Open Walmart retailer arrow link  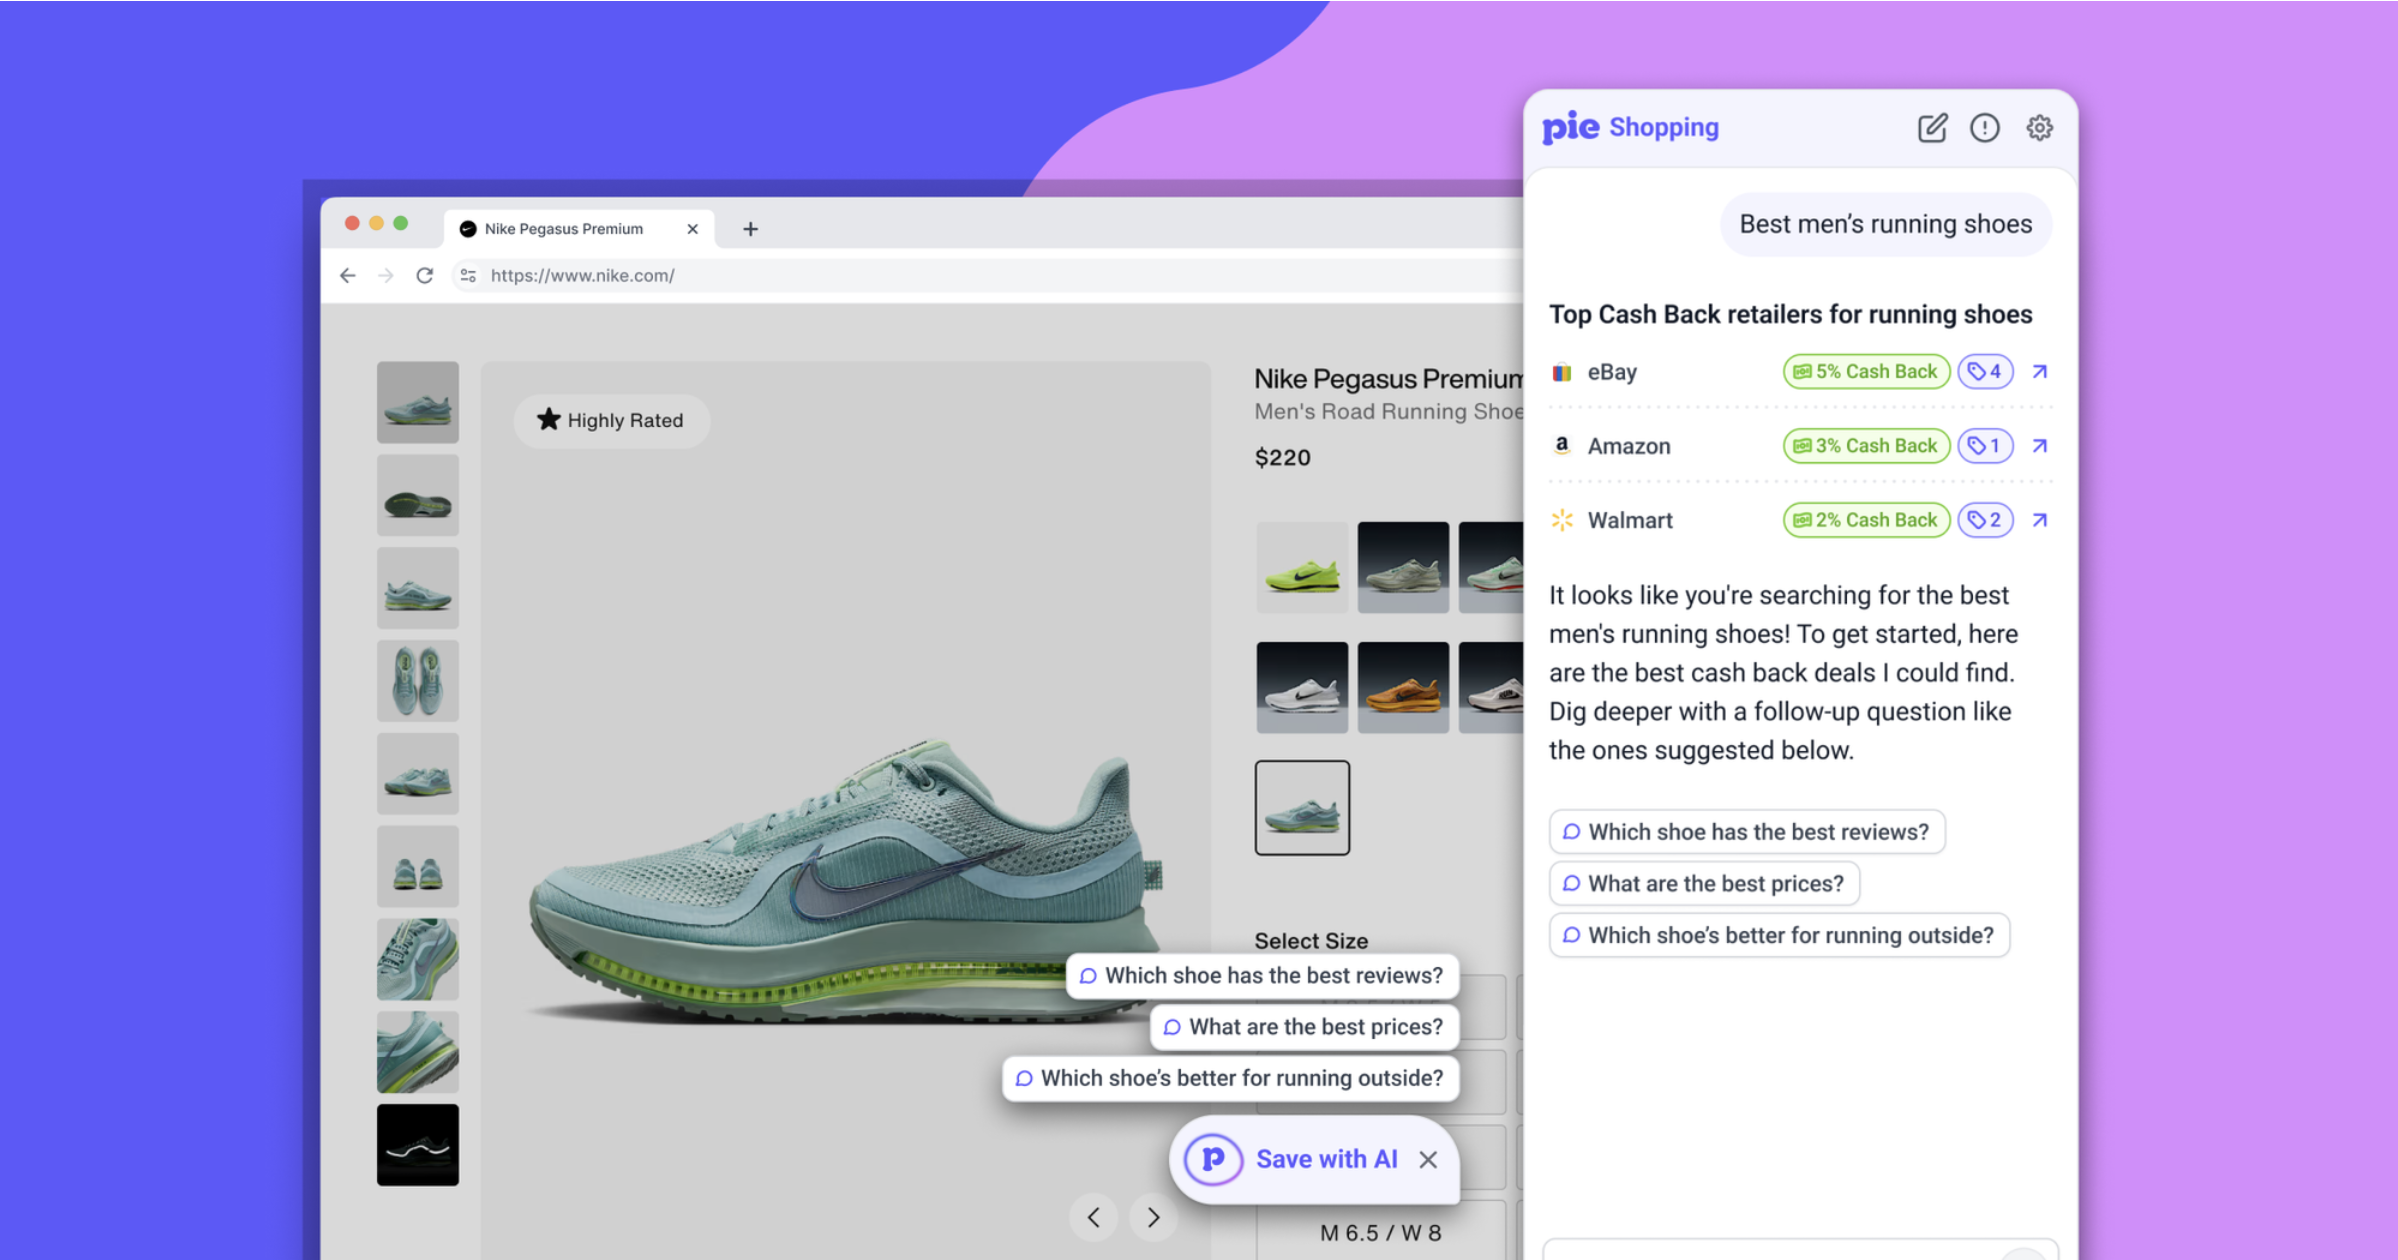(2040, 520)
